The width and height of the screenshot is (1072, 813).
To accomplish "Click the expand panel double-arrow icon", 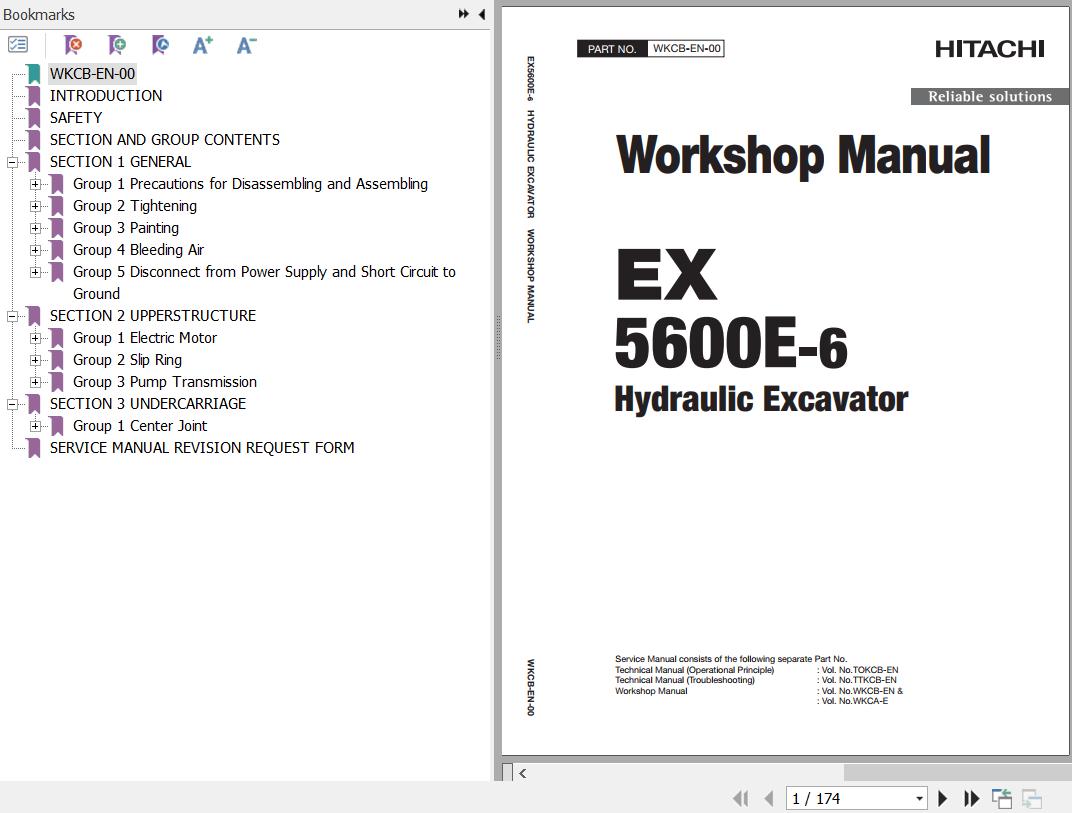I will (x=464, y=14).
